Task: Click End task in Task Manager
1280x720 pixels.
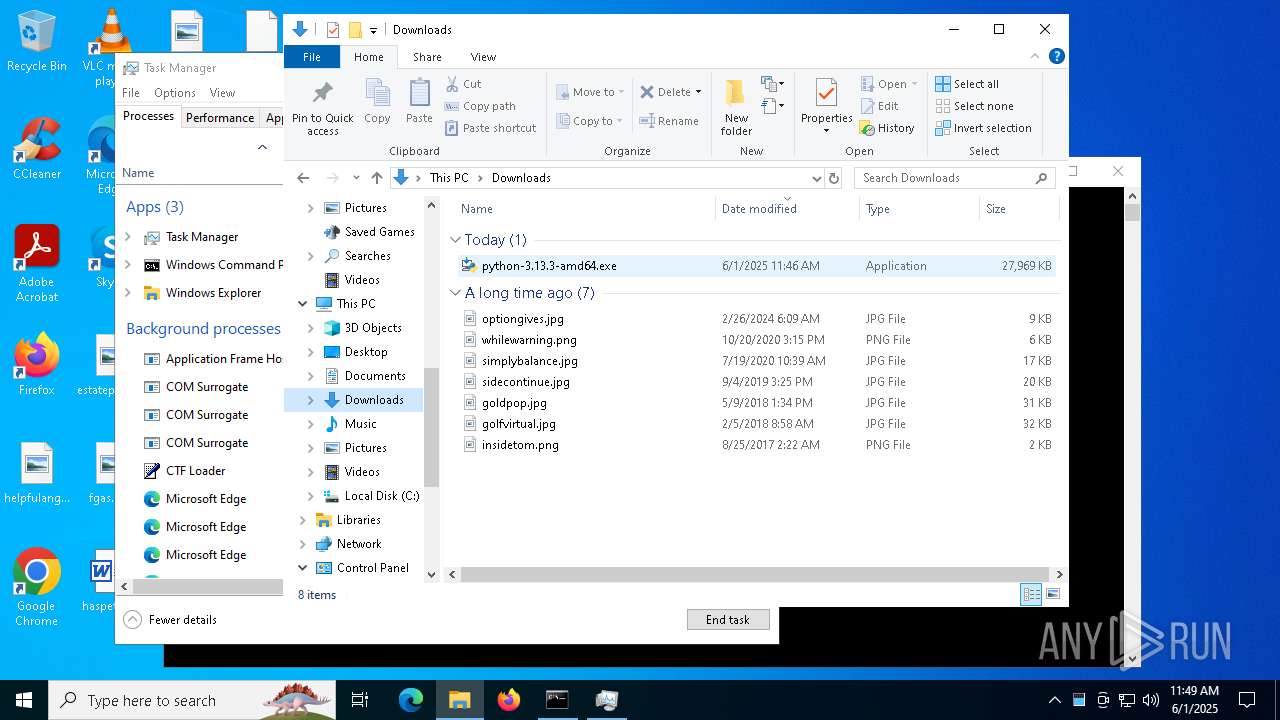Action: tap(728, 620)
